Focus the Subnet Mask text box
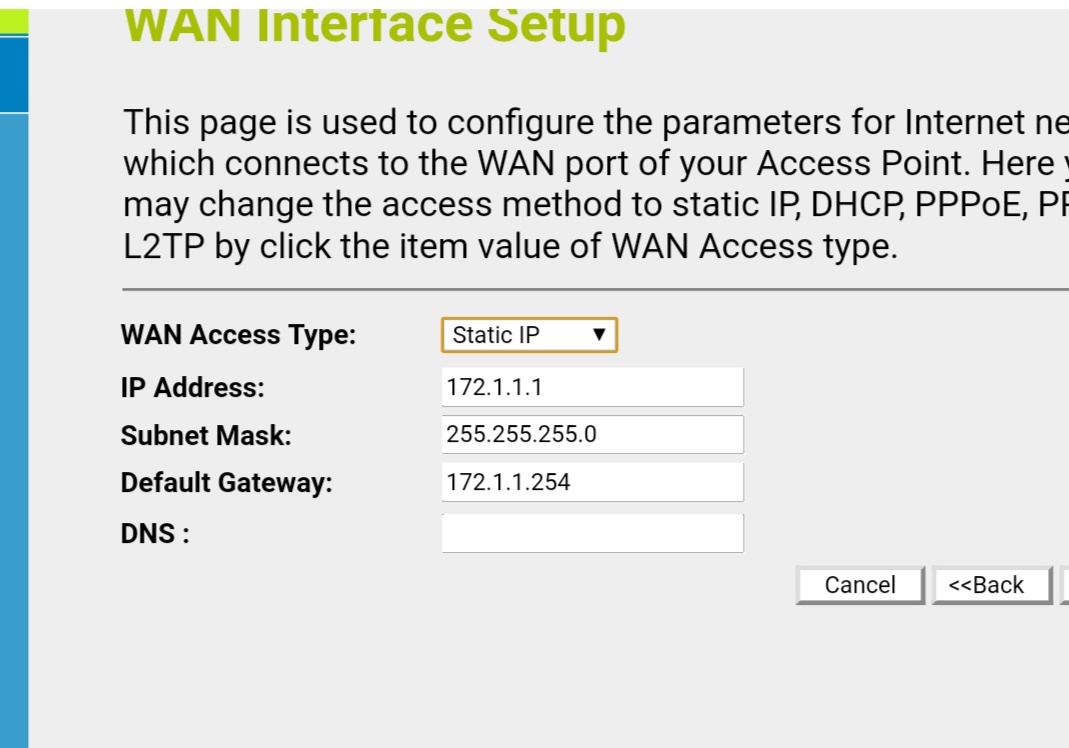This screenshot has width=1069, height=748. click(x=592, y=435)
